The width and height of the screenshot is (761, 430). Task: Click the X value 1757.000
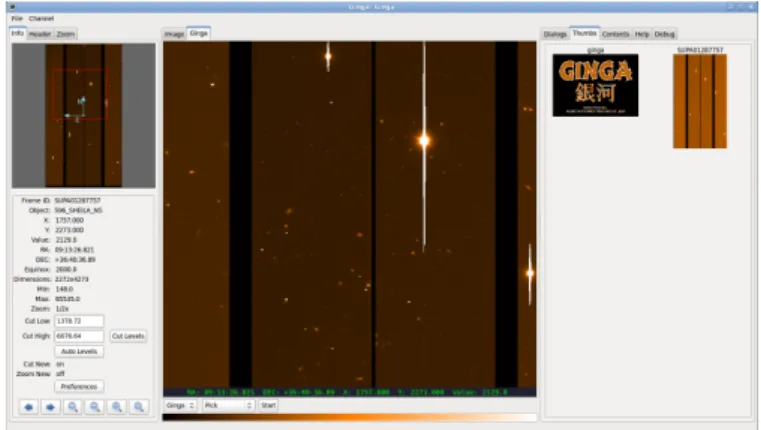pyautogui.click(x=69, y=220)
